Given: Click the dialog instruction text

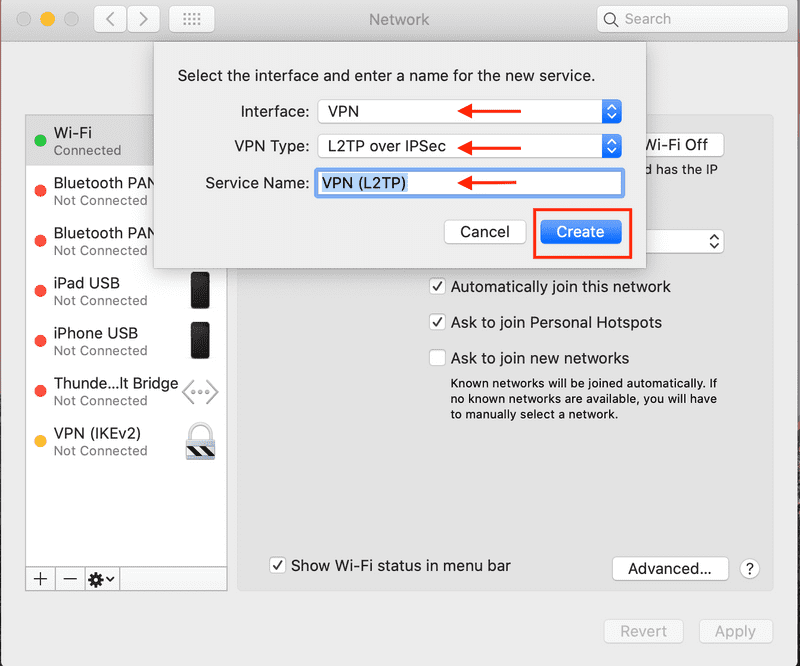Looking at the screenshot, I should pos(386,76).
